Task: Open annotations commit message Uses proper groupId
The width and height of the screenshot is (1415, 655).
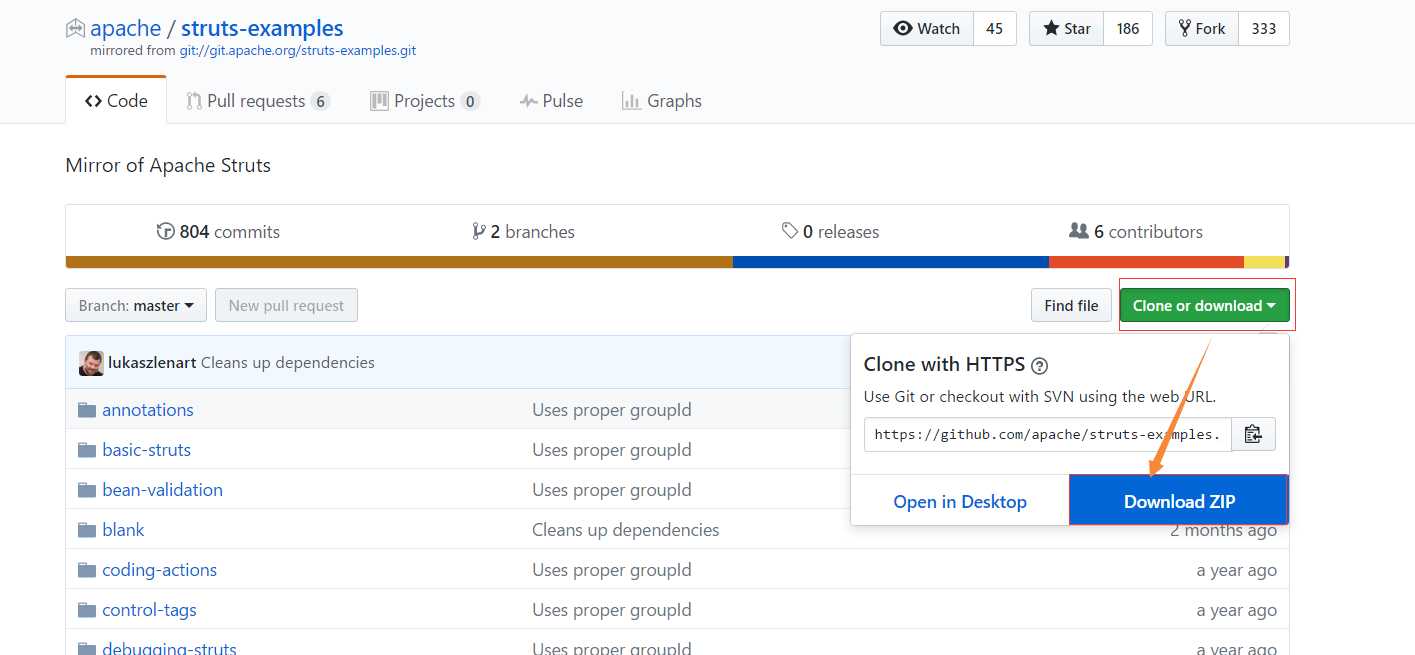Action: click(611, 409)
